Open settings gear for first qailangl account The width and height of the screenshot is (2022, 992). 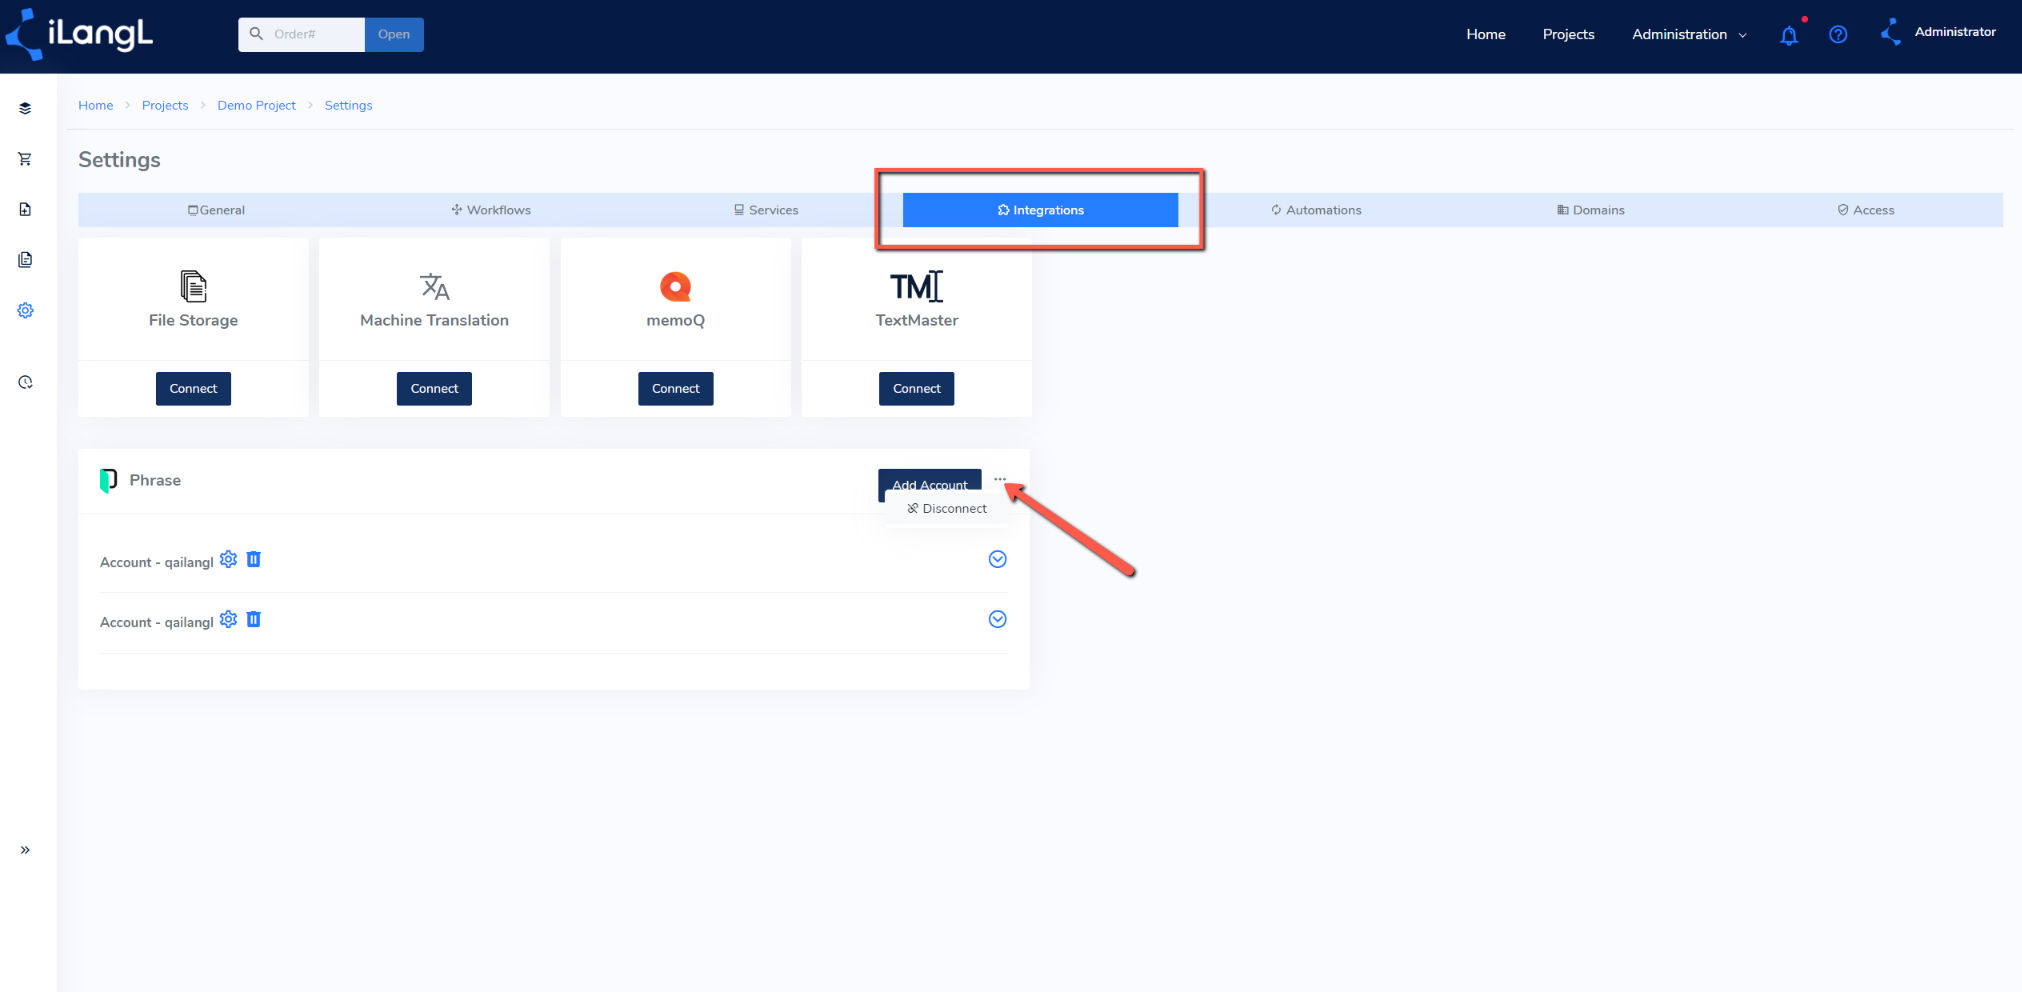click(x=228, y=560)
